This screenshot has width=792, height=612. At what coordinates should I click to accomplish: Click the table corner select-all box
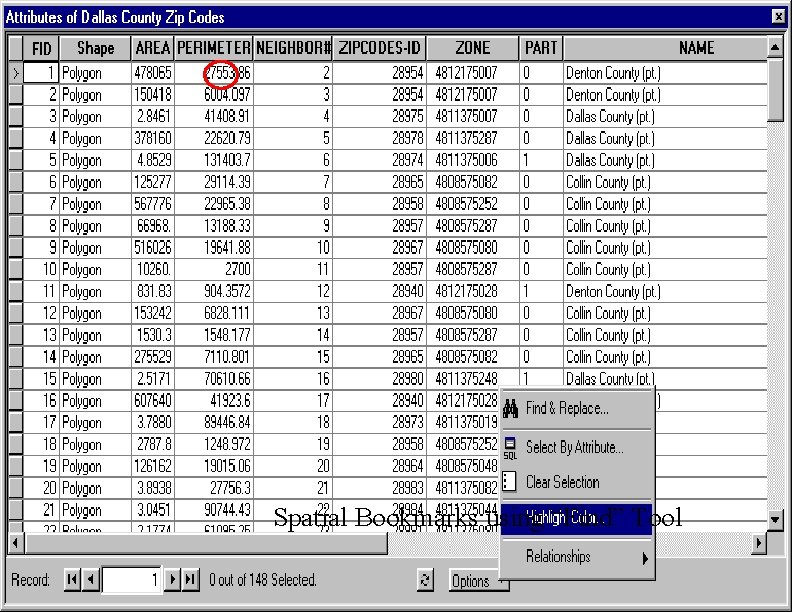click(x=16, y=48)
